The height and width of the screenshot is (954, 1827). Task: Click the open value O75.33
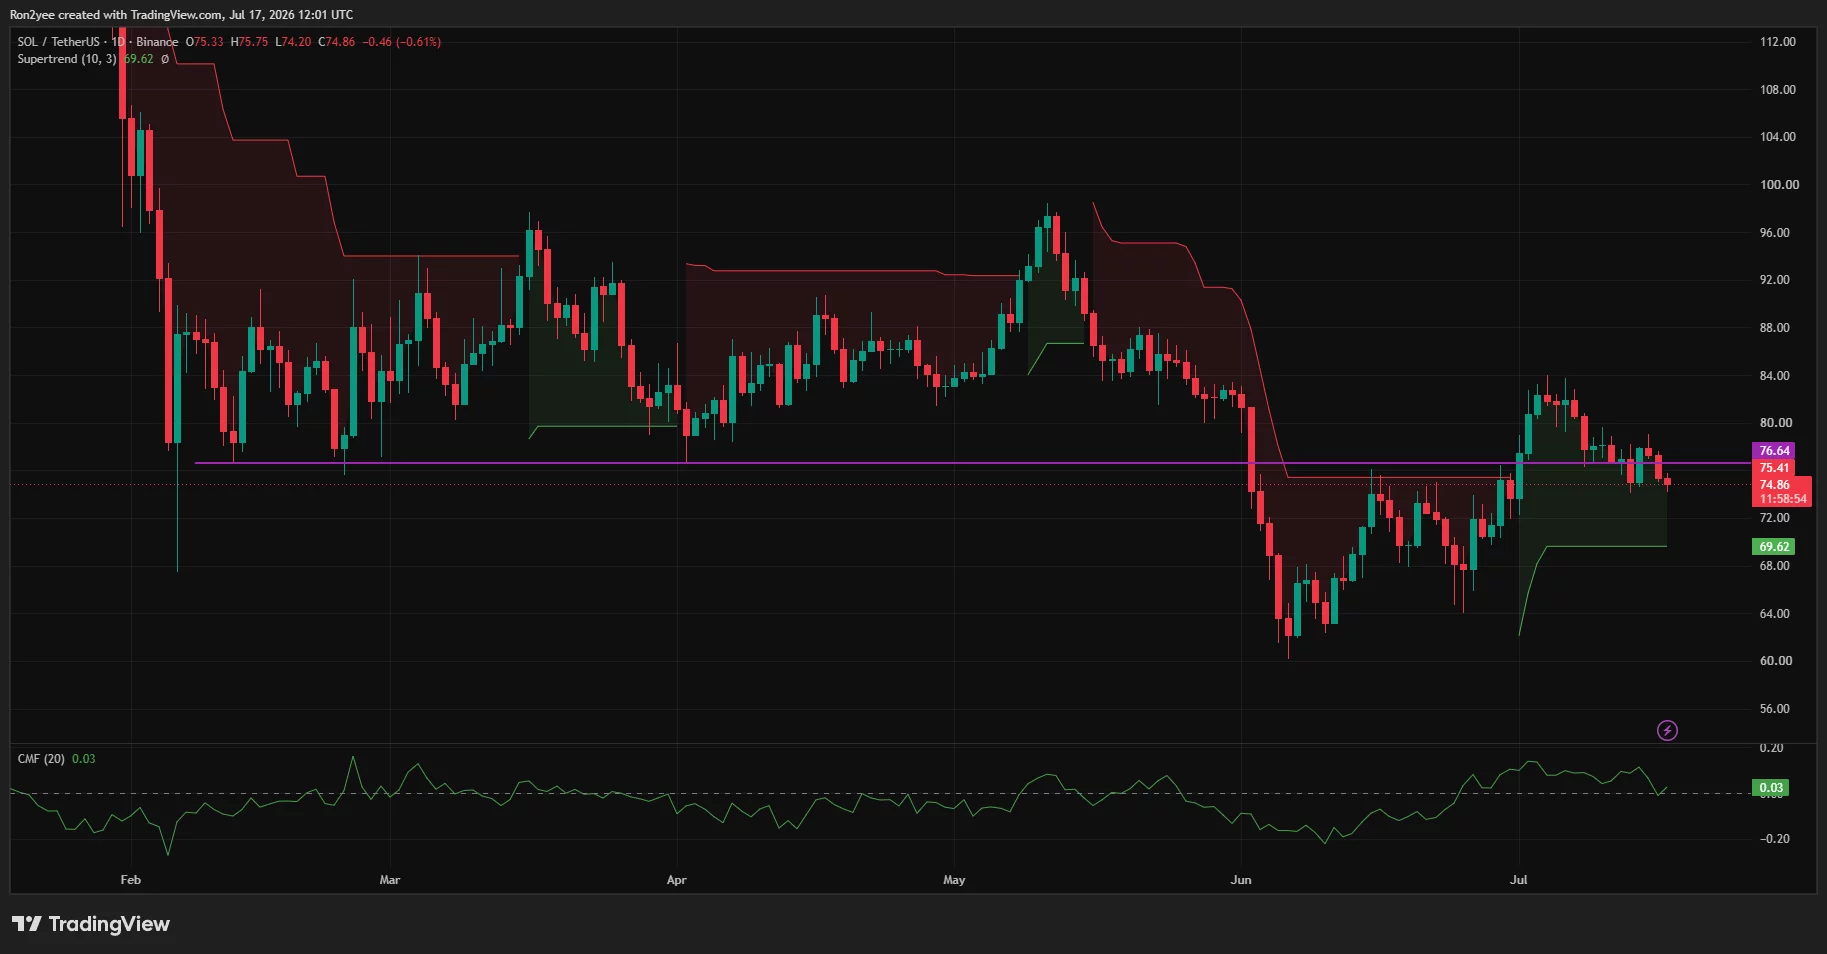tap(205, 42)
